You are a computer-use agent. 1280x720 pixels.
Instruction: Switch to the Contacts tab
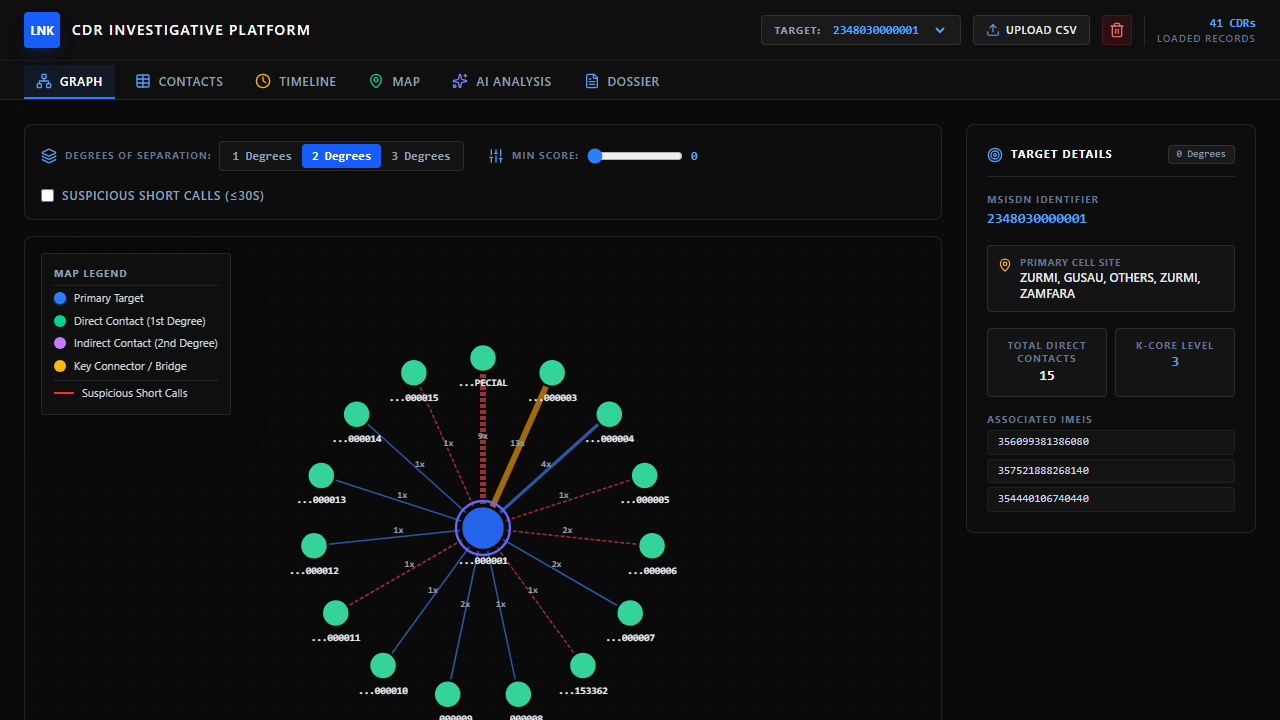[x=180, y=82]
